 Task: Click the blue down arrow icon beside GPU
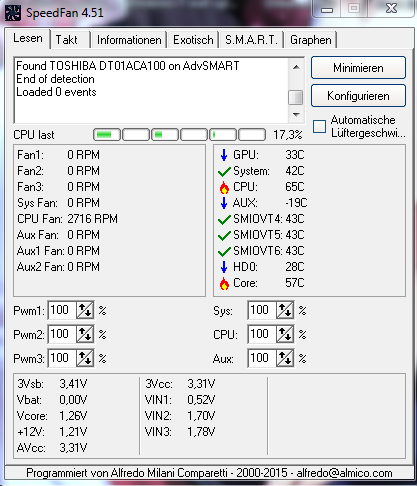click(224, 155)
